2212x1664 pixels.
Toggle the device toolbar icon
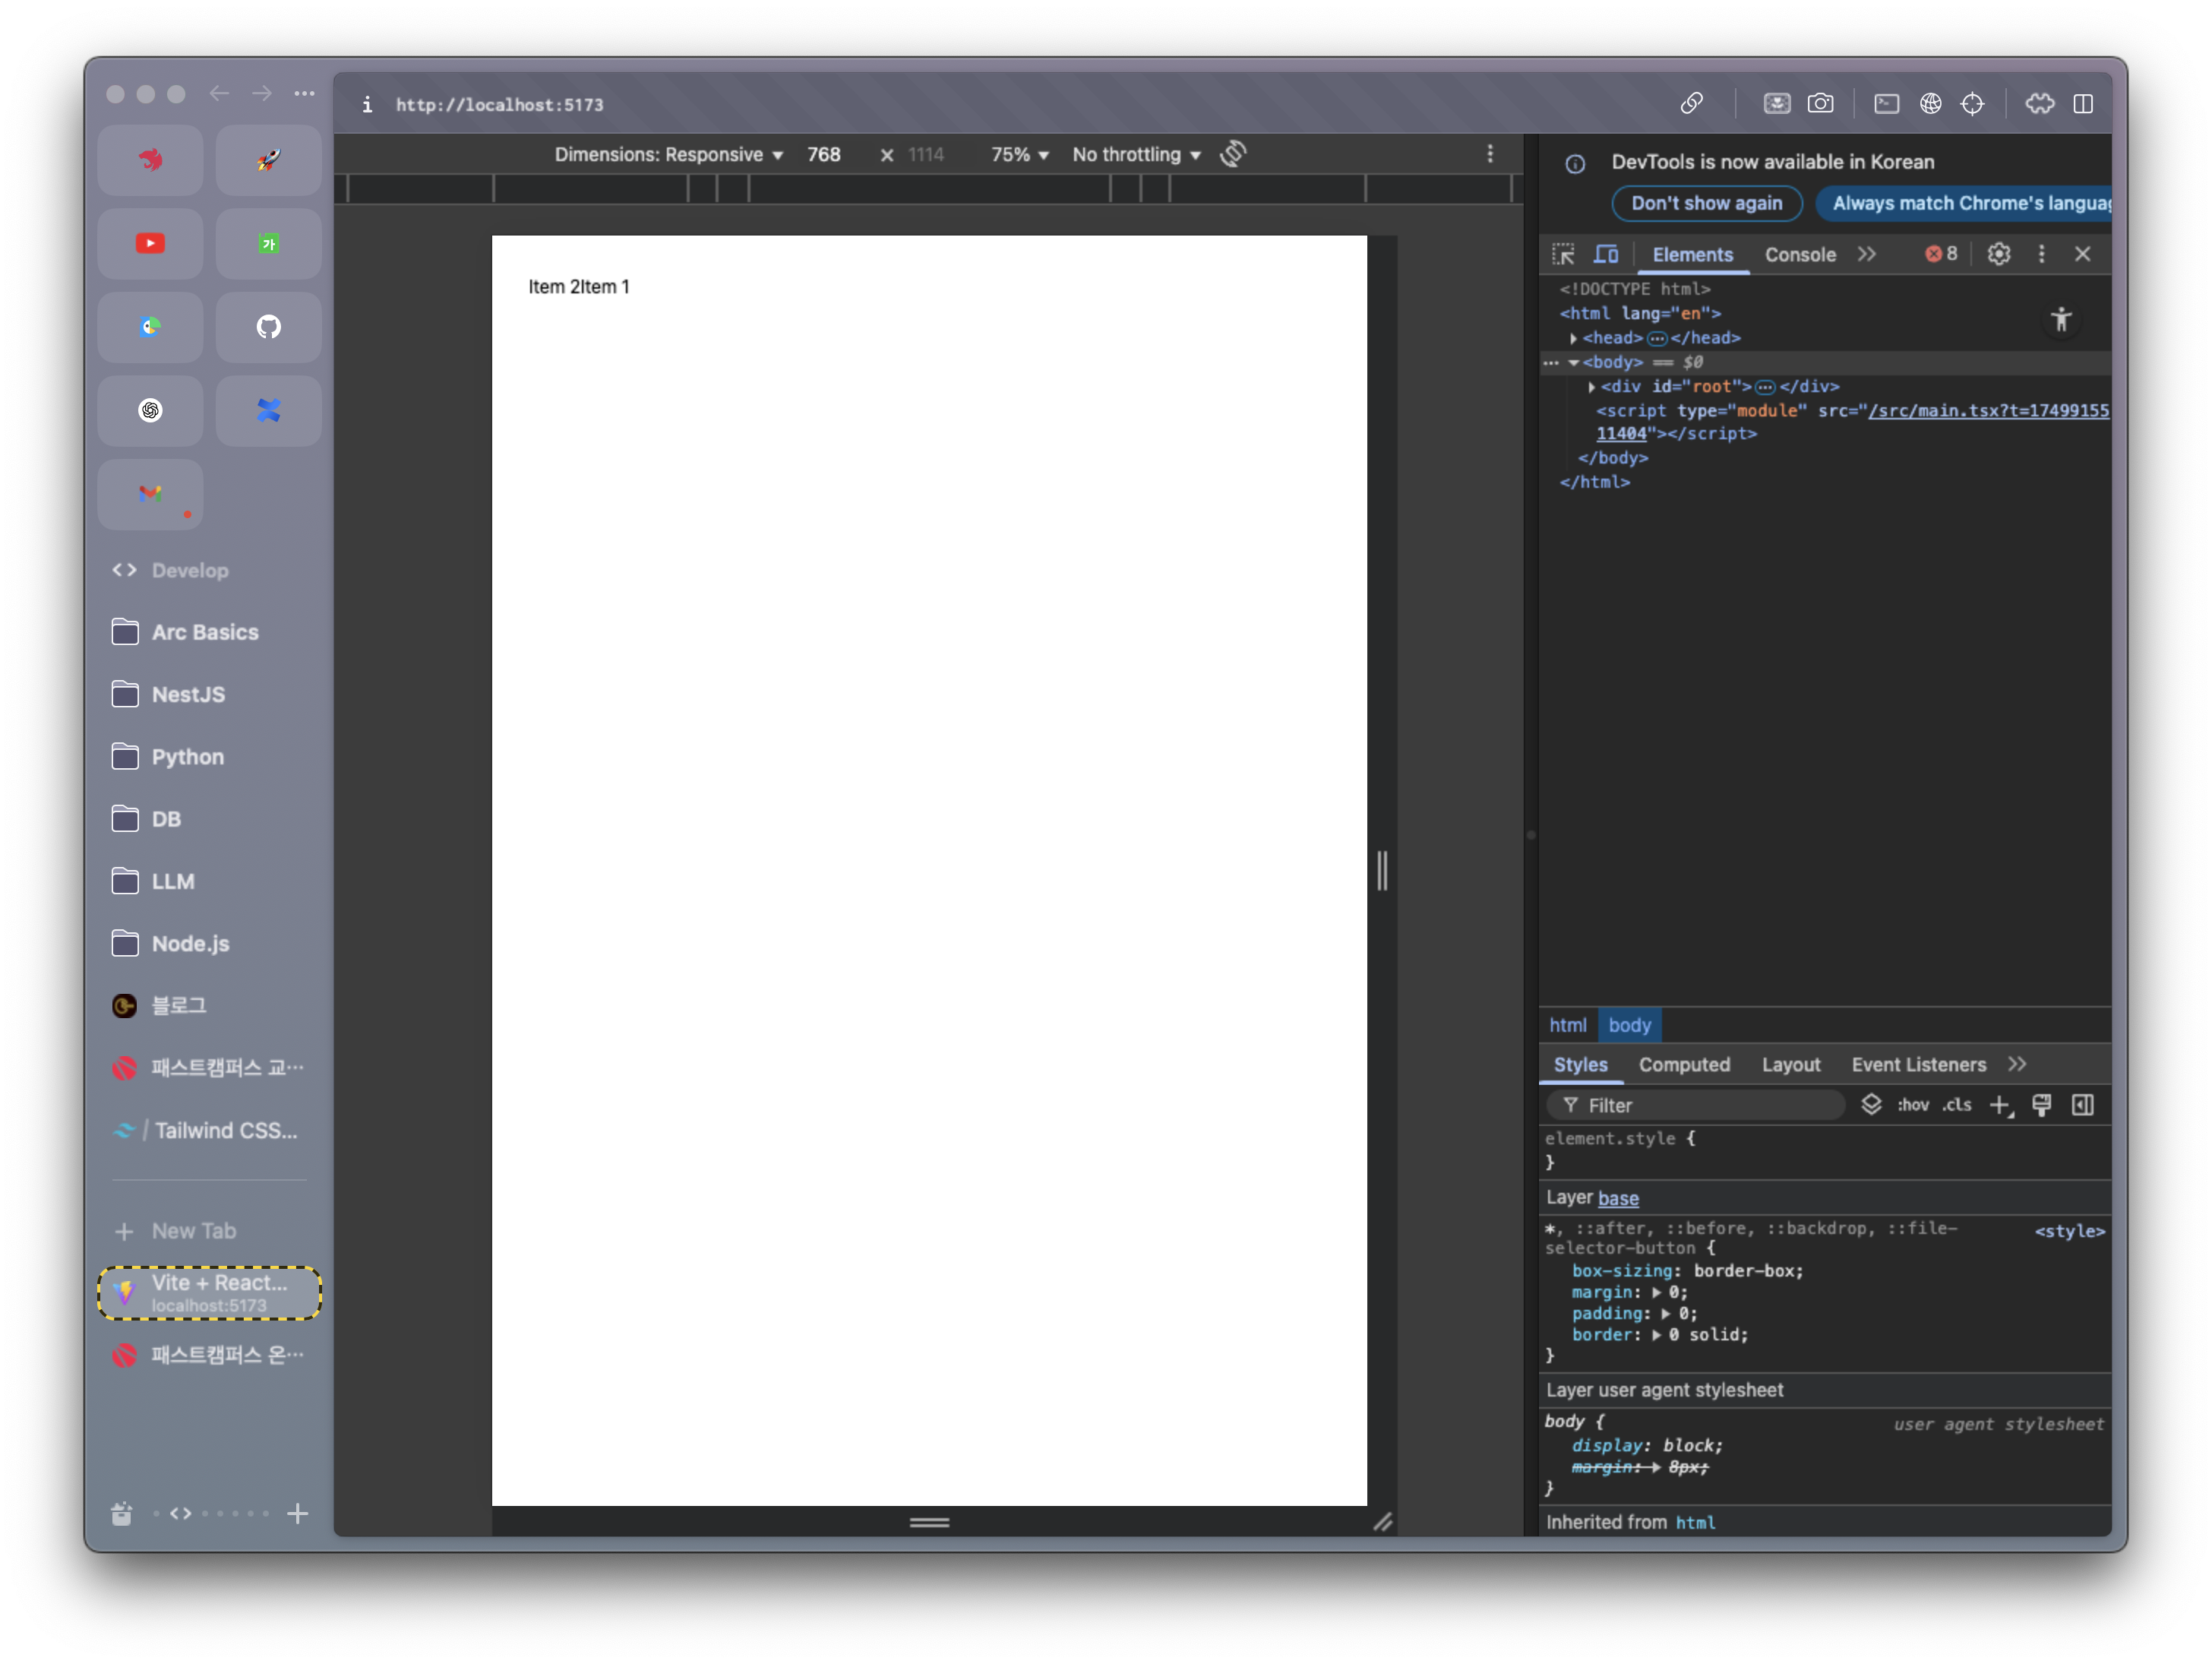coord(1606,254)
